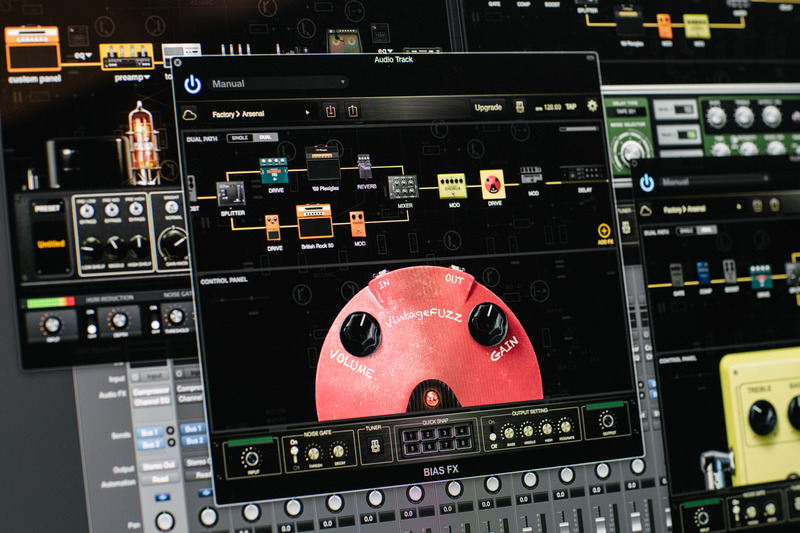This screenshot has width=800, height=533.
Task: Open the ToneCloud cloud icon
Action: [190, 114]
